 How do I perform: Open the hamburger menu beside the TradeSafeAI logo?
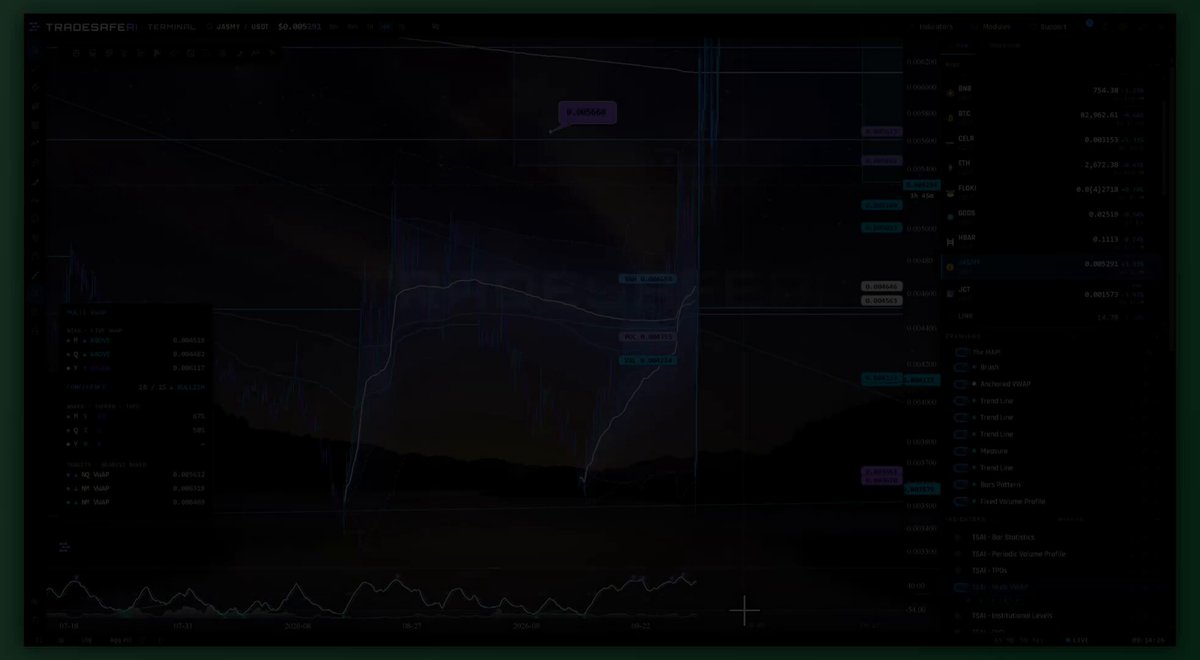pos(34,27)
